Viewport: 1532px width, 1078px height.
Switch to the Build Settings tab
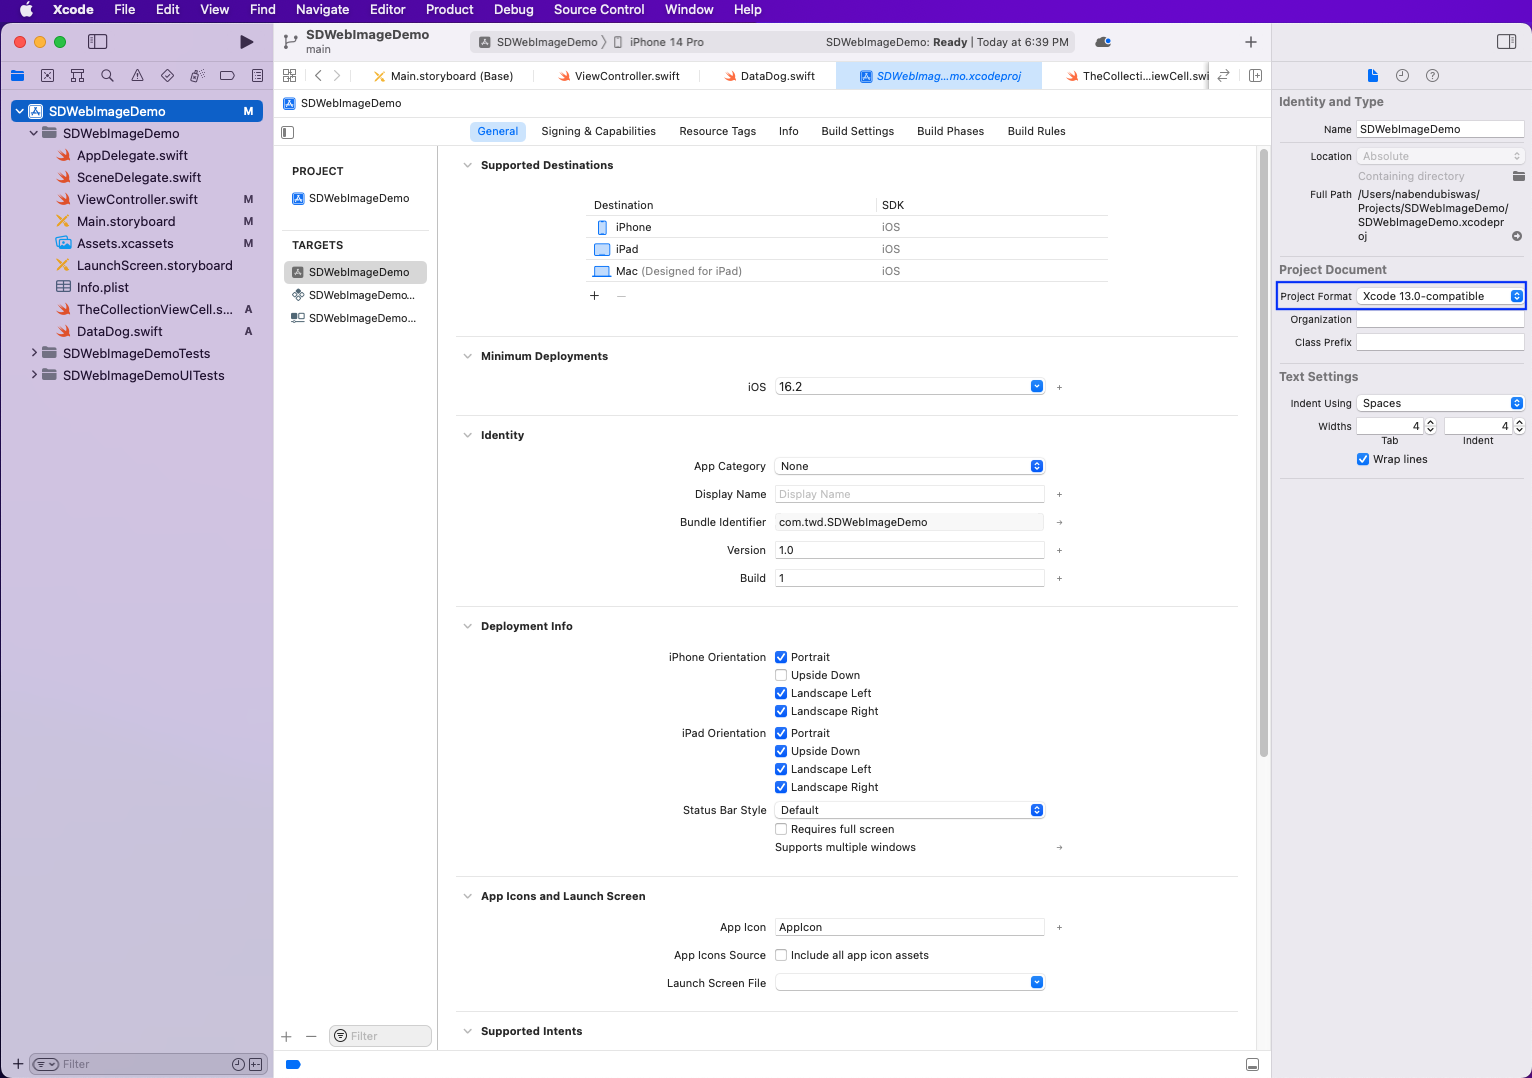857,131
